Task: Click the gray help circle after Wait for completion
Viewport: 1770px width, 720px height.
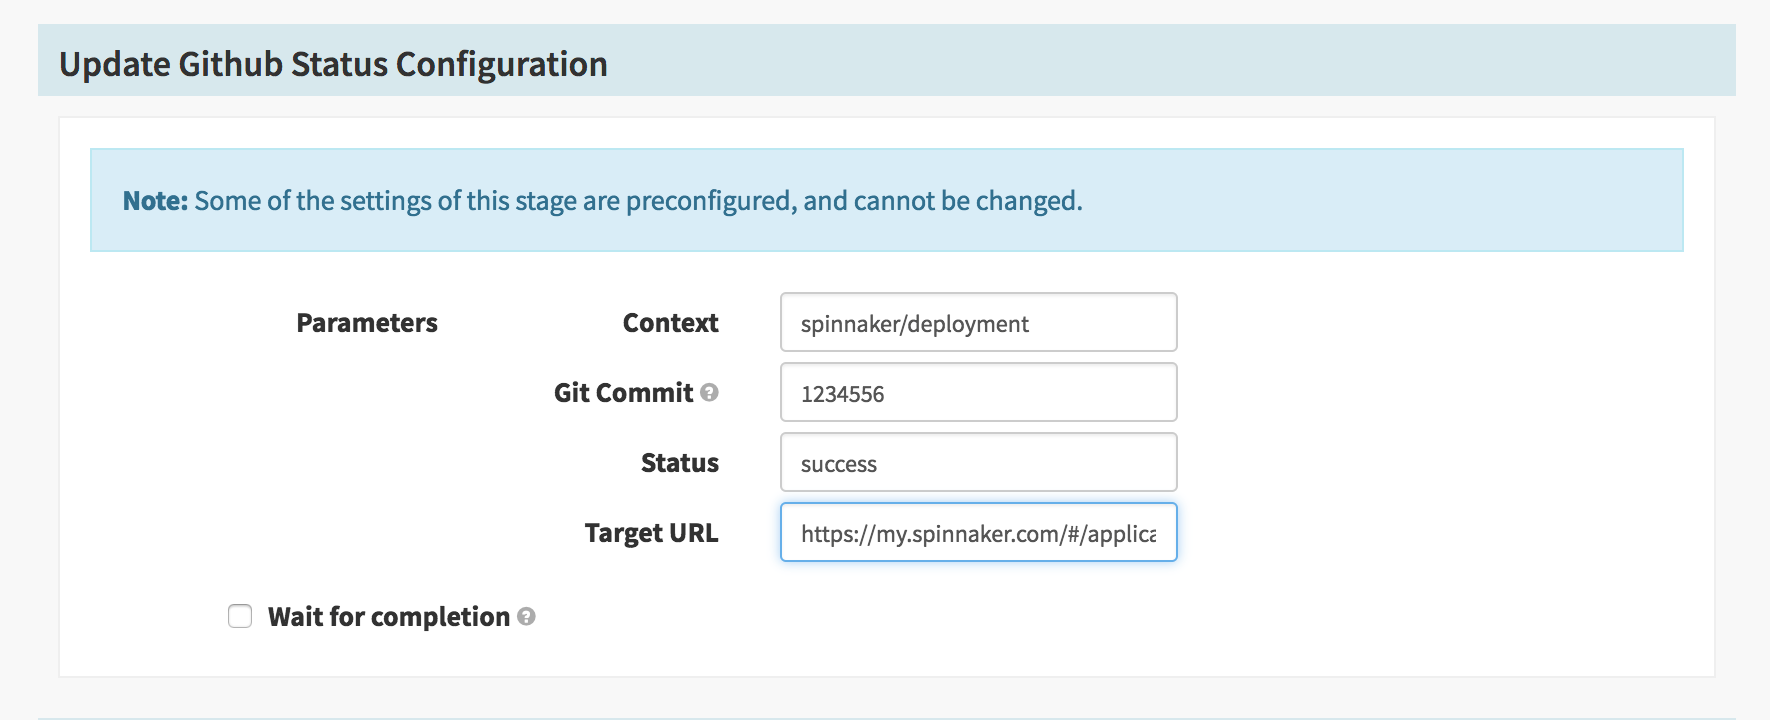Action: 528,618
